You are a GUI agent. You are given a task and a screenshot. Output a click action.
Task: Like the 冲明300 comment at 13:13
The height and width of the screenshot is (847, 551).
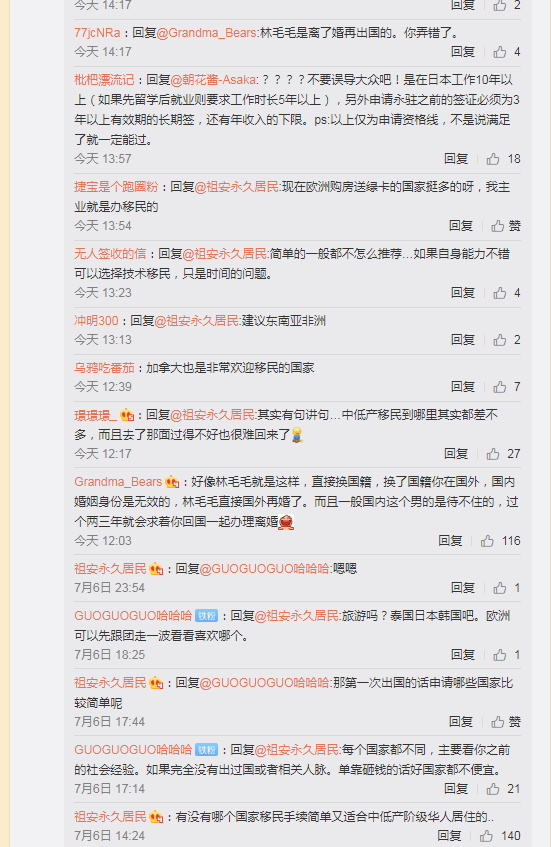click(500, 340)
